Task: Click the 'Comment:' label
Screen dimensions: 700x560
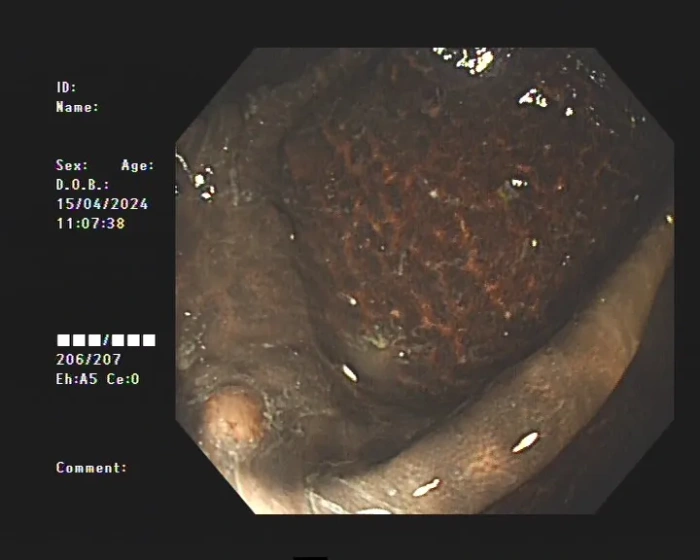Action: [x=92, y=468]
